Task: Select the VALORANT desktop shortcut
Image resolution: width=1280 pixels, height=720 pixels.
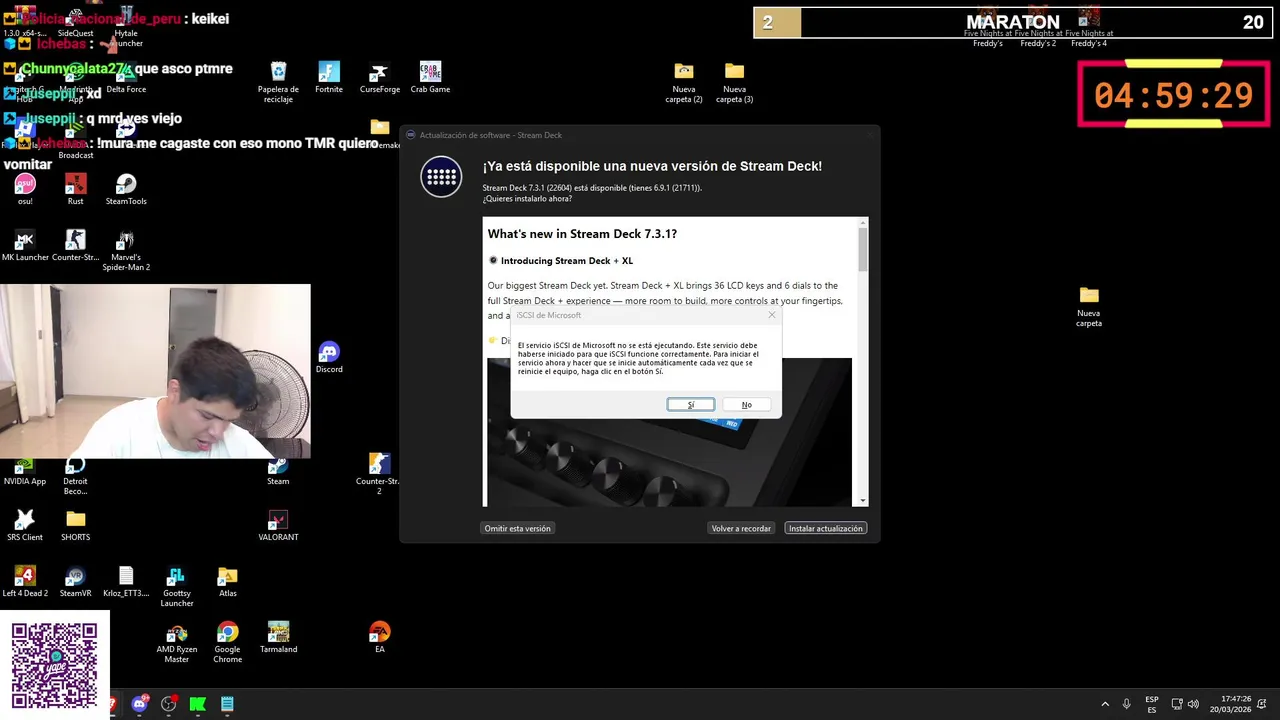Action: pyautogui.click(x=278, y=525)
